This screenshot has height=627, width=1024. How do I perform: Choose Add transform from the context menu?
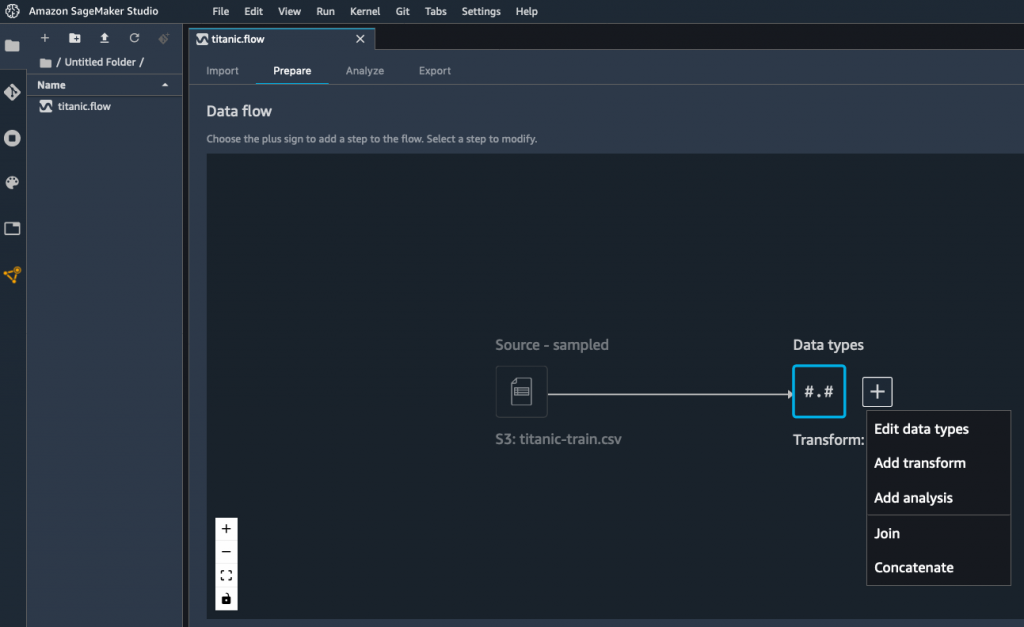[x=920, y=463]
